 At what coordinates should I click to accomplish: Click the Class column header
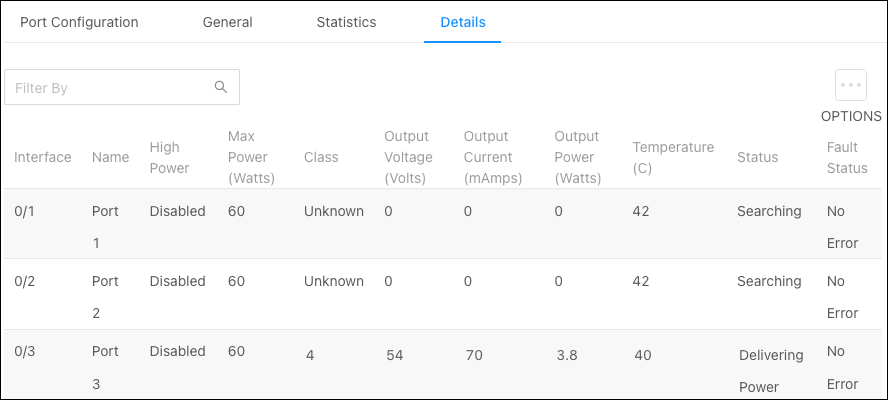(x=321, y=157)
